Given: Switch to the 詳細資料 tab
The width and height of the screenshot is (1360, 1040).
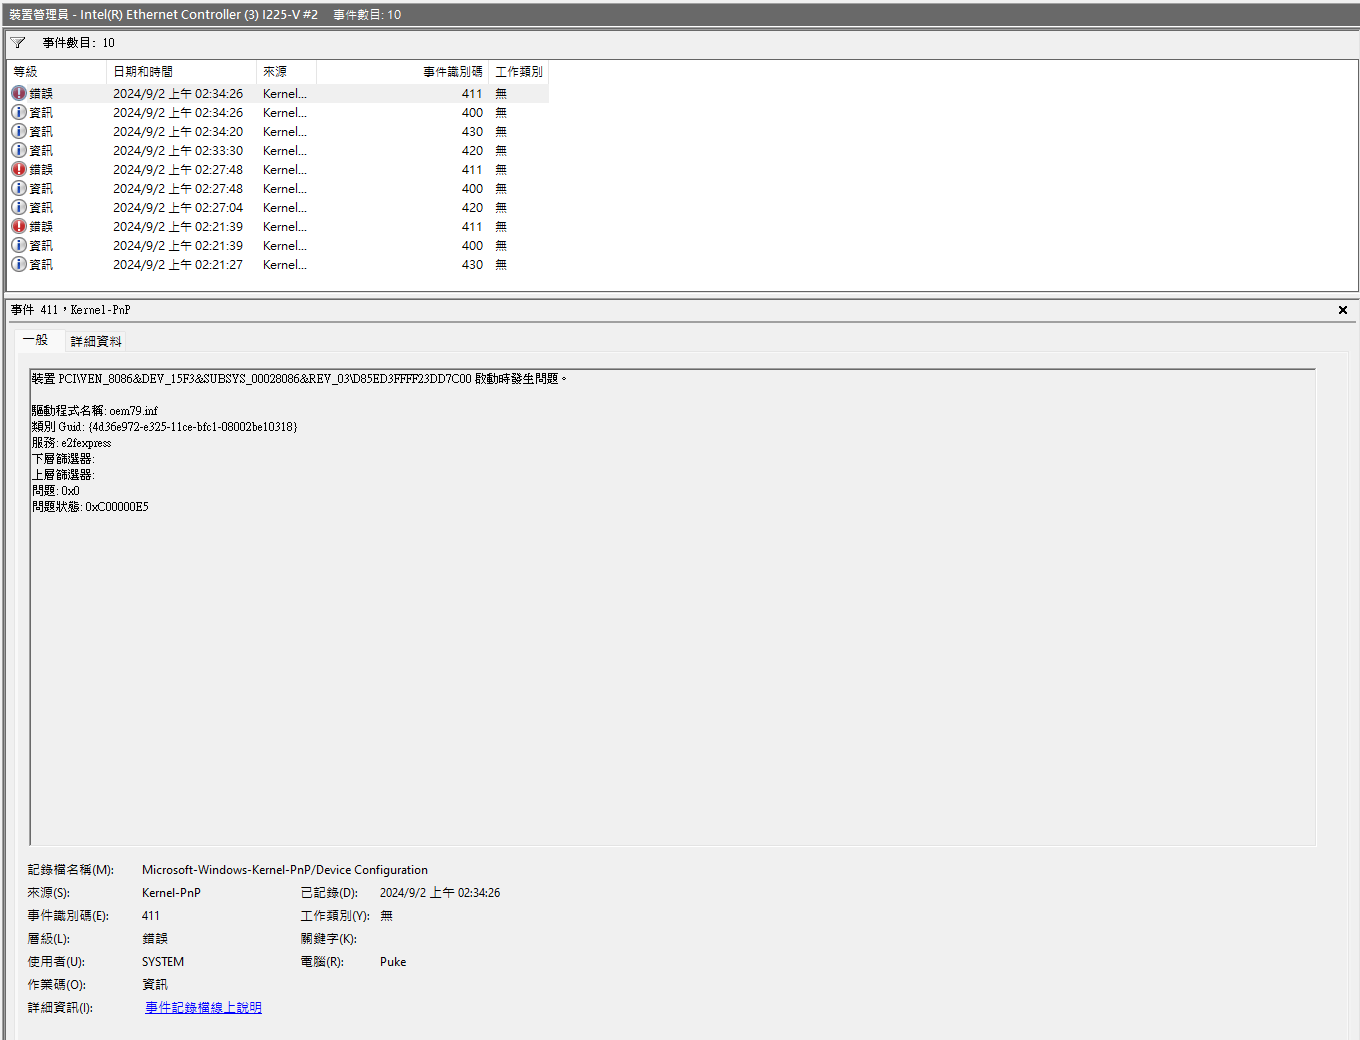Looking at the screenshot, I should (x=95, y=341).
